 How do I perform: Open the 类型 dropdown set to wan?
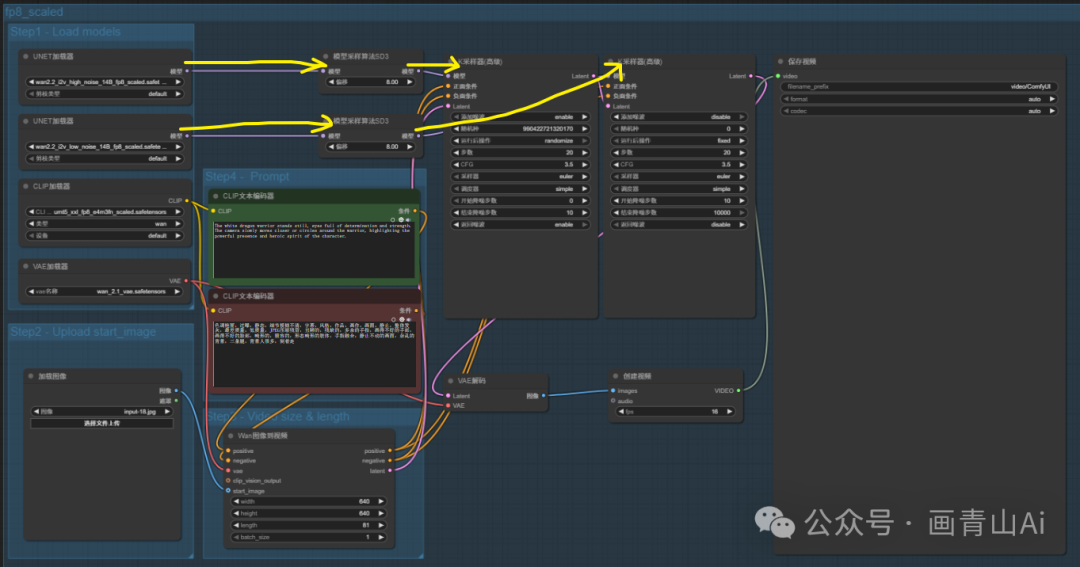tap(105, 224)
